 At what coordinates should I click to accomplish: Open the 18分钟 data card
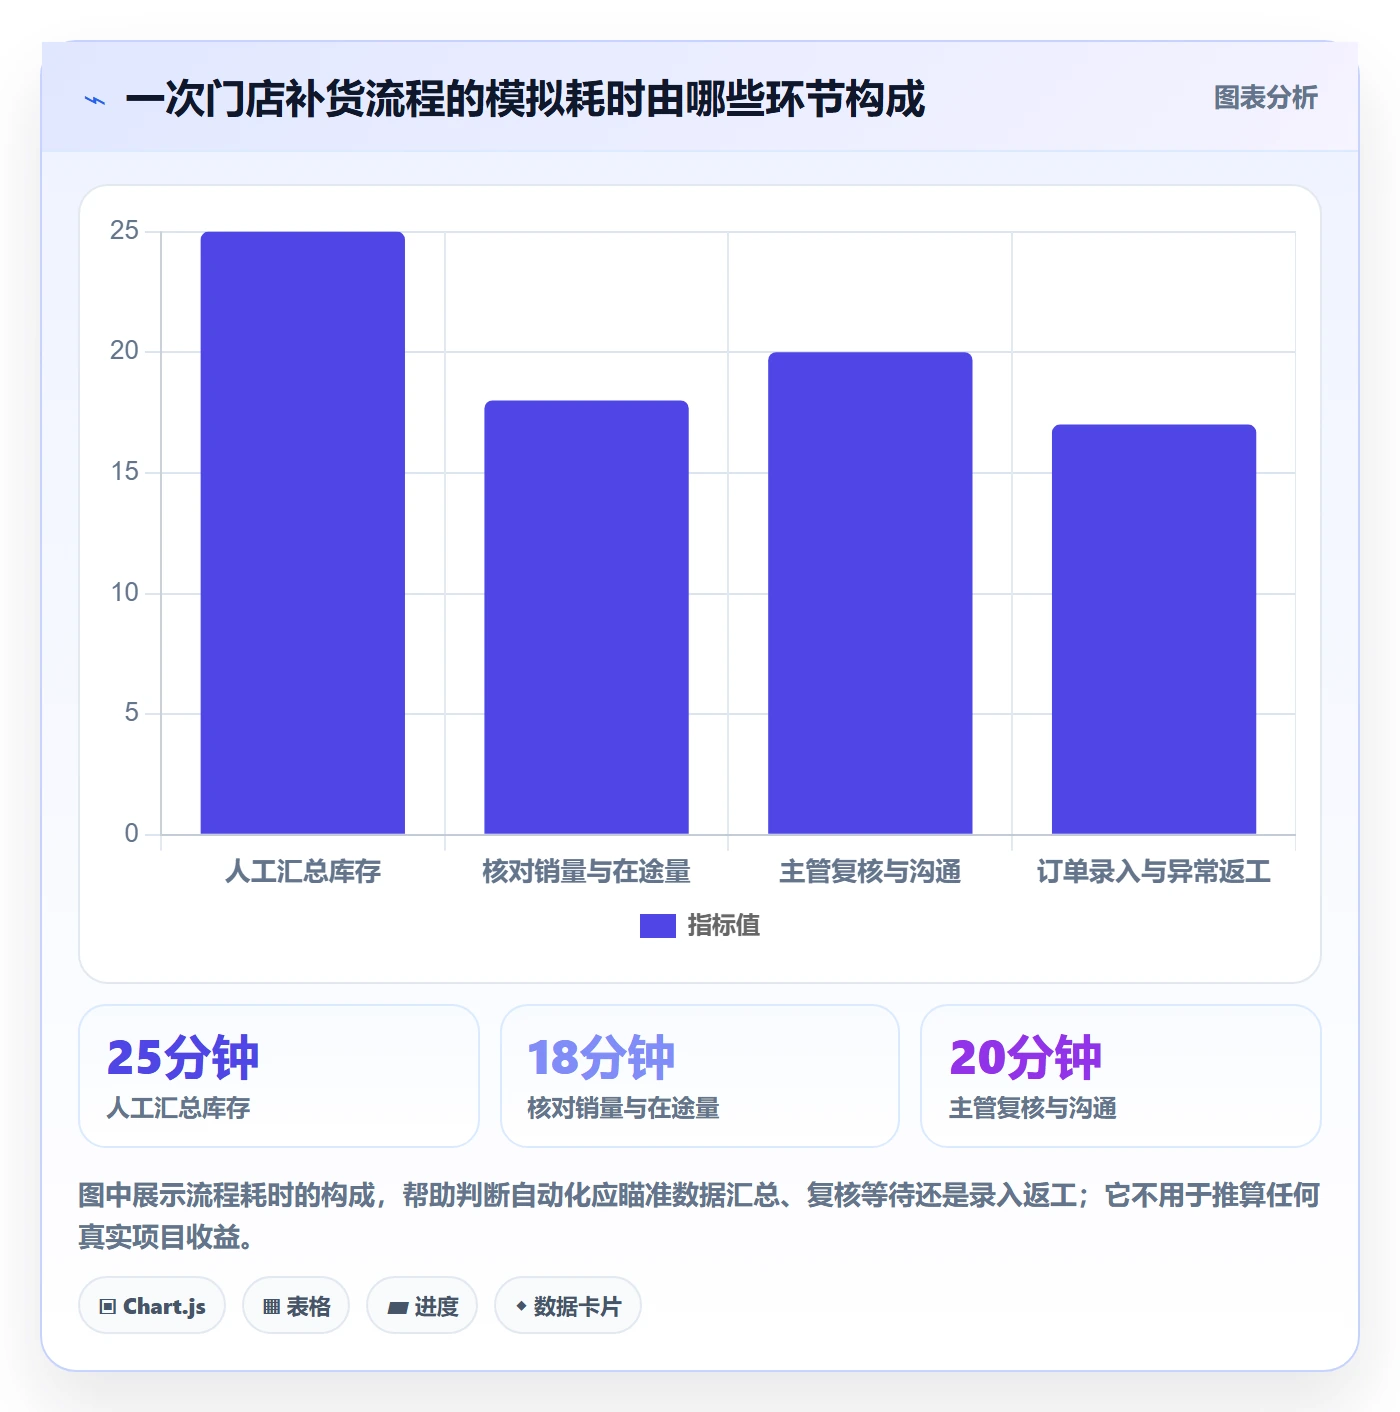pyautogui.click(x=700, y=1076)
